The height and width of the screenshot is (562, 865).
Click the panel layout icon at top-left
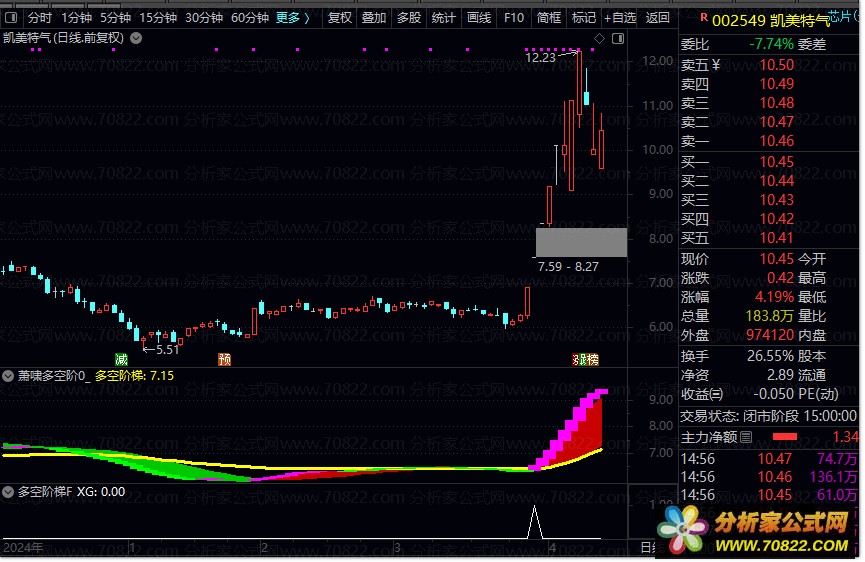11,18
